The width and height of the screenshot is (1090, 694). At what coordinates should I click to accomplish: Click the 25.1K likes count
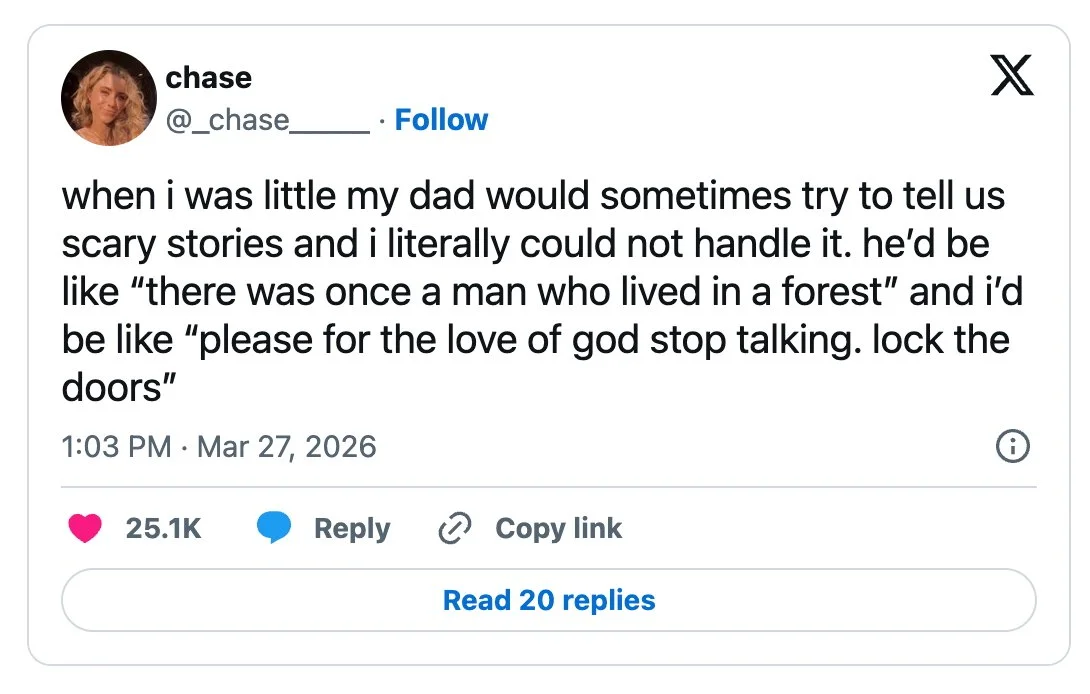163,529
